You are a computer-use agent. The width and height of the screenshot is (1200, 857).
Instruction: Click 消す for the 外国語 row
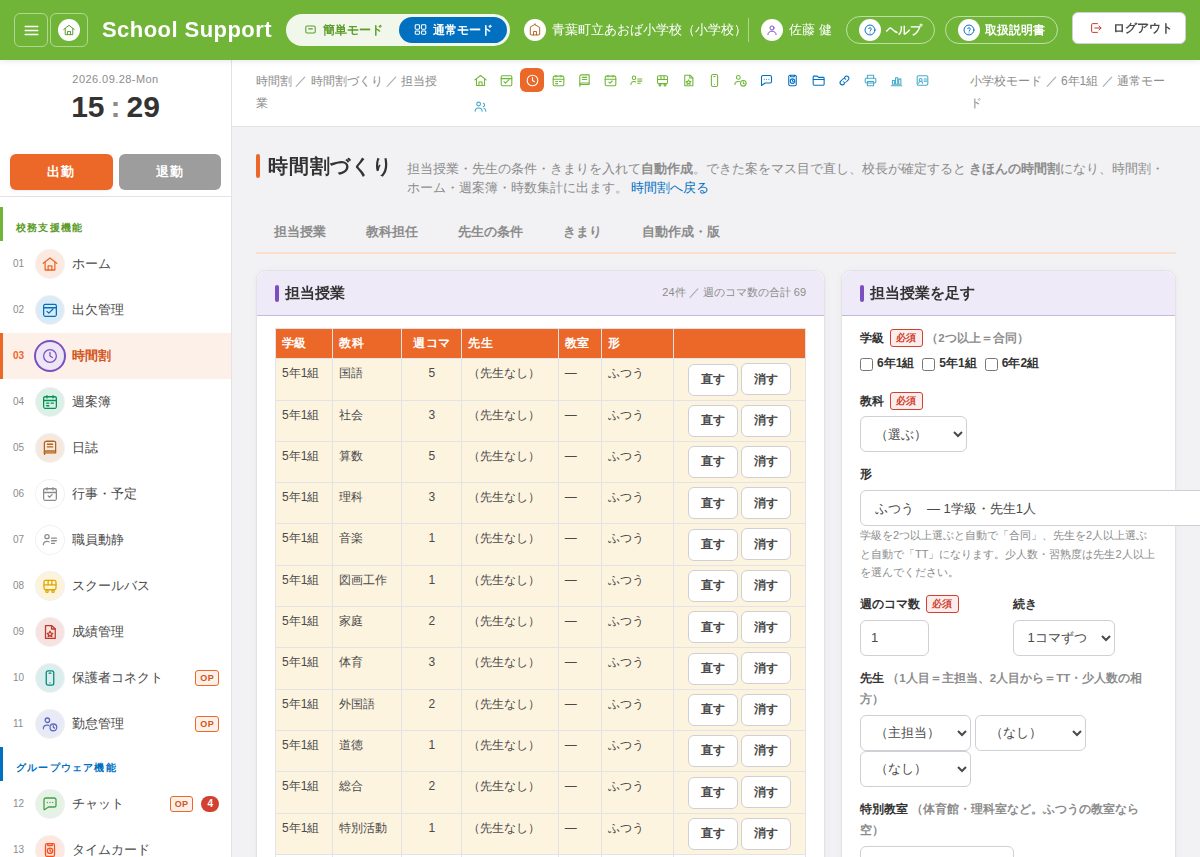point(766,710)
